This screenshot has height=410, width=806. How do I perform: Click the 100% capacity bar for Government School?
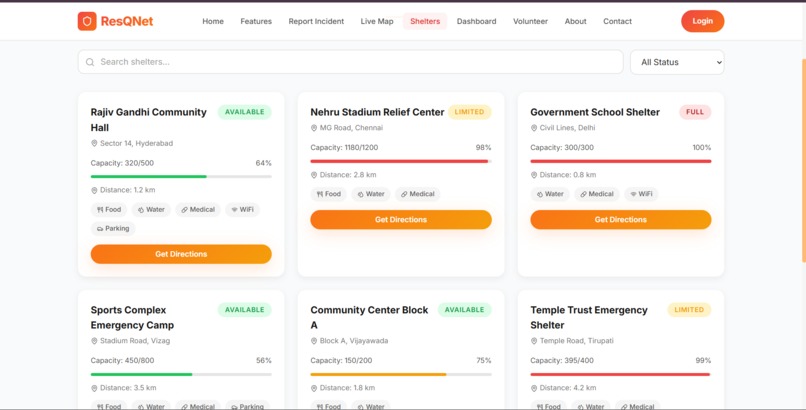(x=620, y=161)
